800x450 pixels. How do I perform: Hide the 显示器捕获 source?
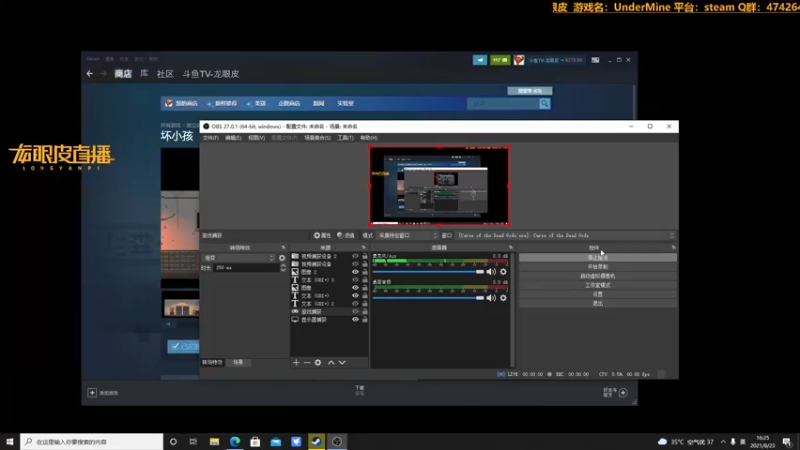pos(355,320)
